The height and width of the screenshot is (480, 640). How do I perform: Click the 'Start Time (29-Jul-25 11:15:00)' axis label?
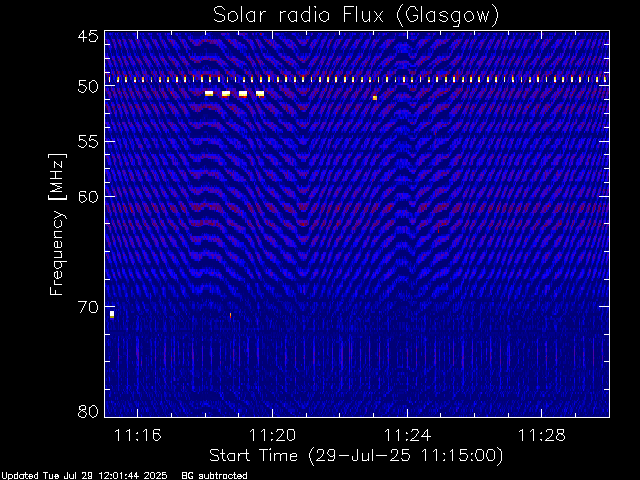356,456
